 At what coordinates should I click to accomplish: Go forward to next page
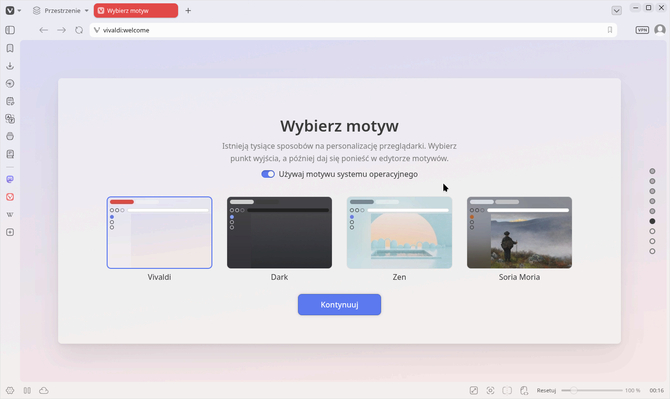[x=62, y=30]
